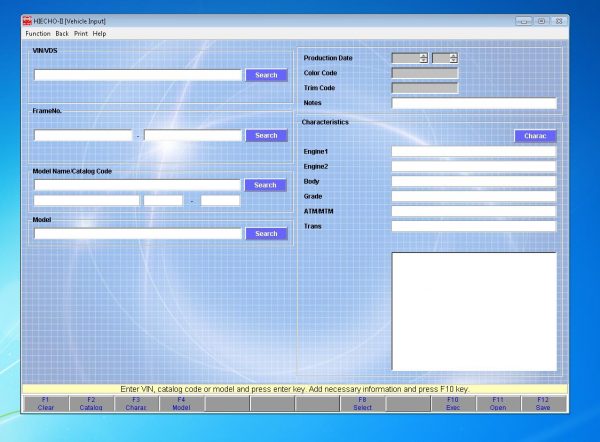
Task: Click into the VIN/VDS input field
Action: point(137,75)
